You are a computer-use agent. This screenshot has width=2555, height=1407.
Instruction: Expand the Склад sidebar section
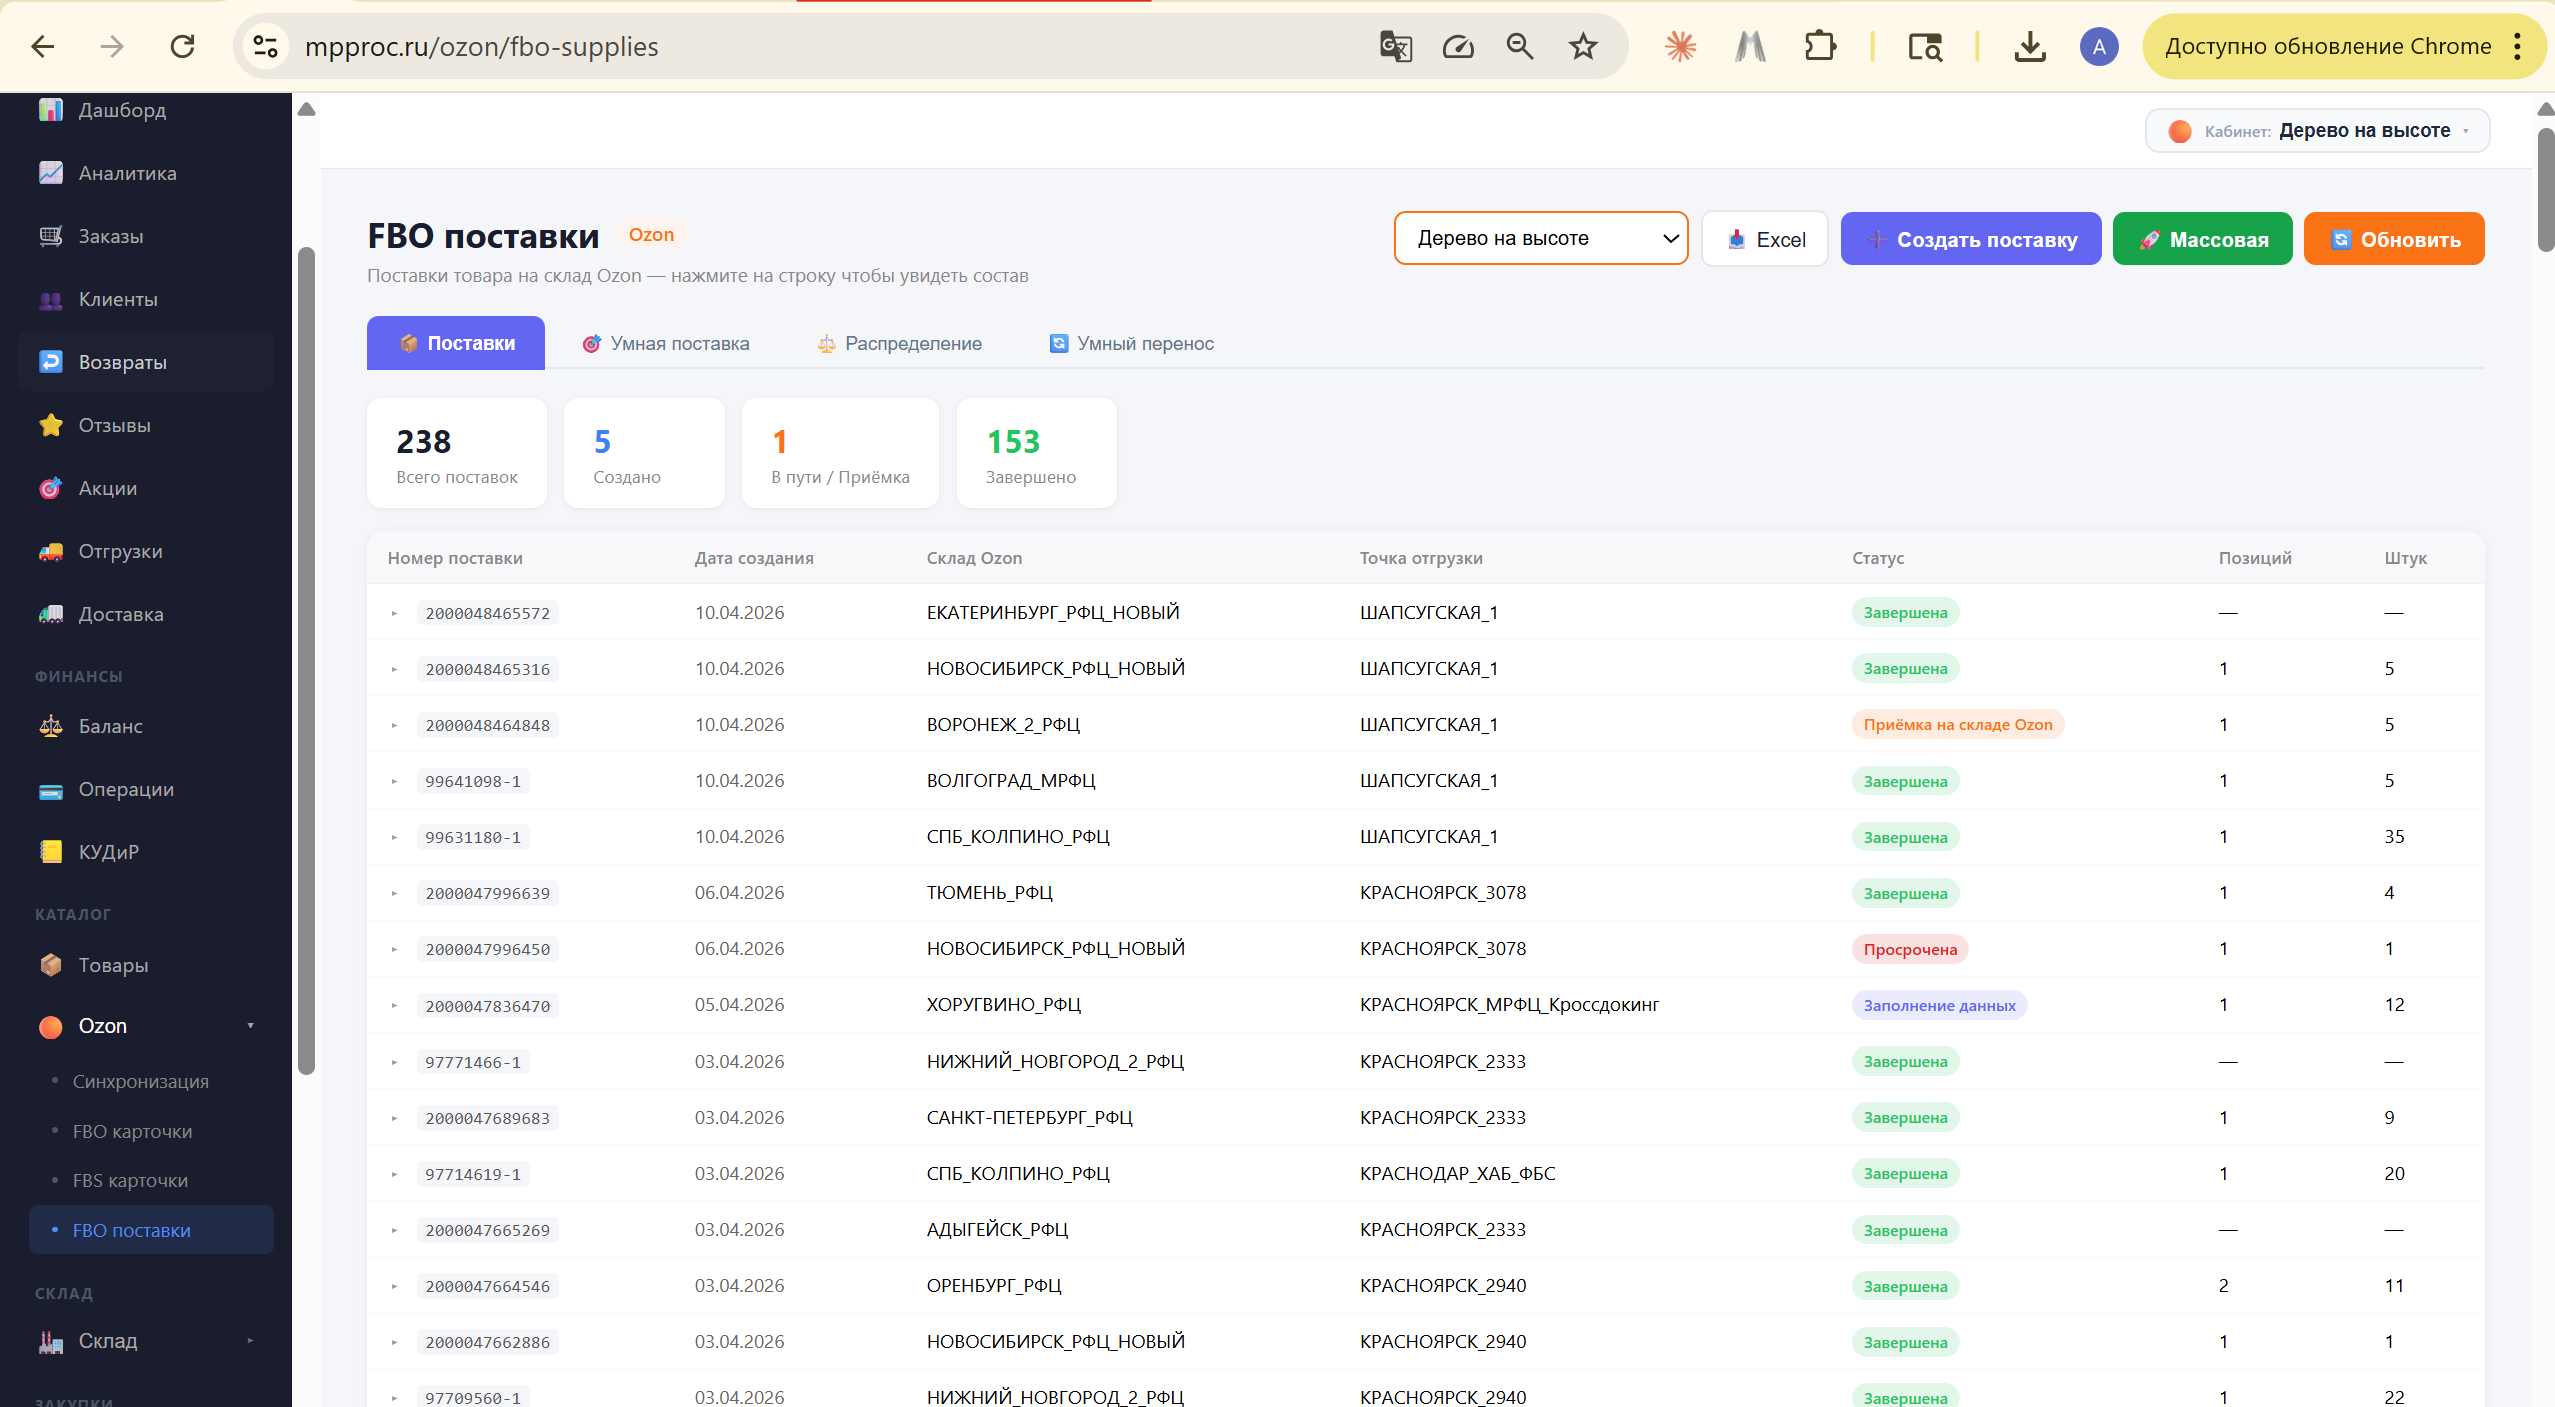250,1341
